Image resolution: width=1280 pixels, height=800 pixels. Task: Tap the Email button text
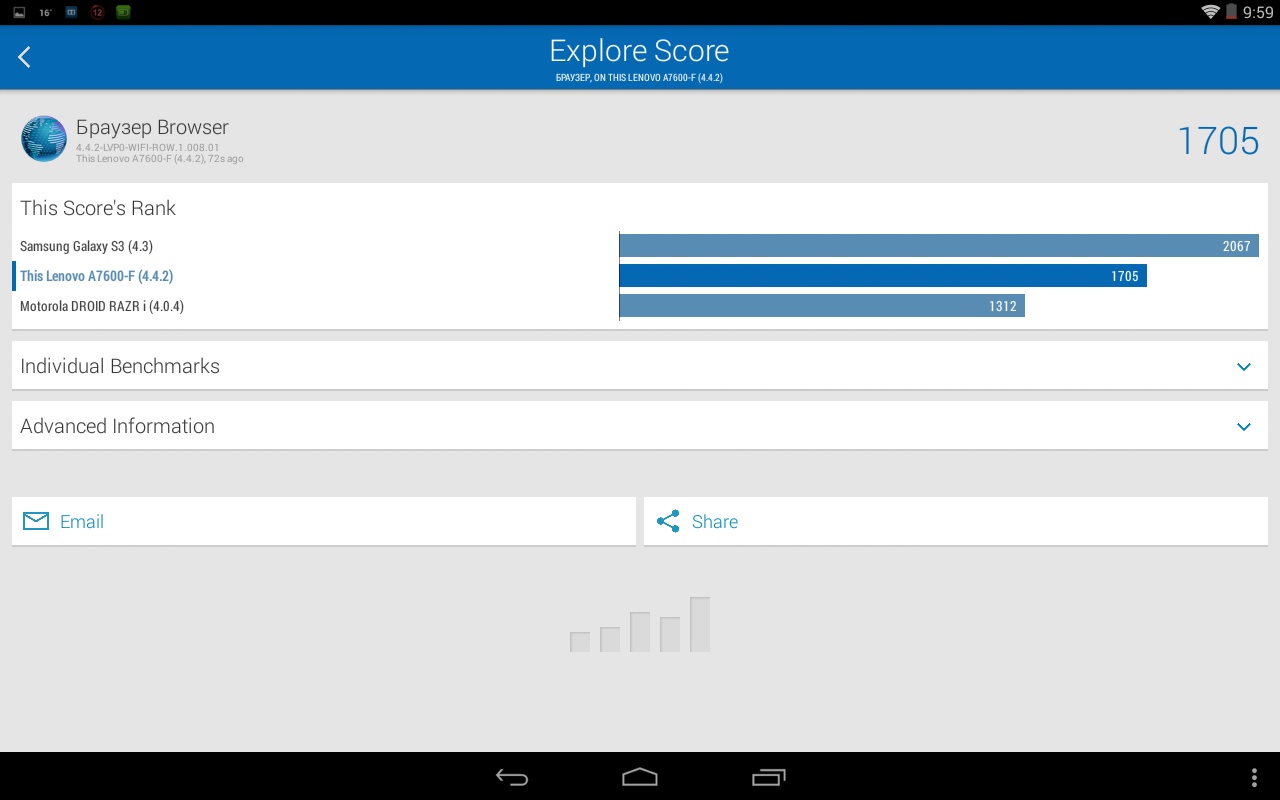tap(82, 521)
